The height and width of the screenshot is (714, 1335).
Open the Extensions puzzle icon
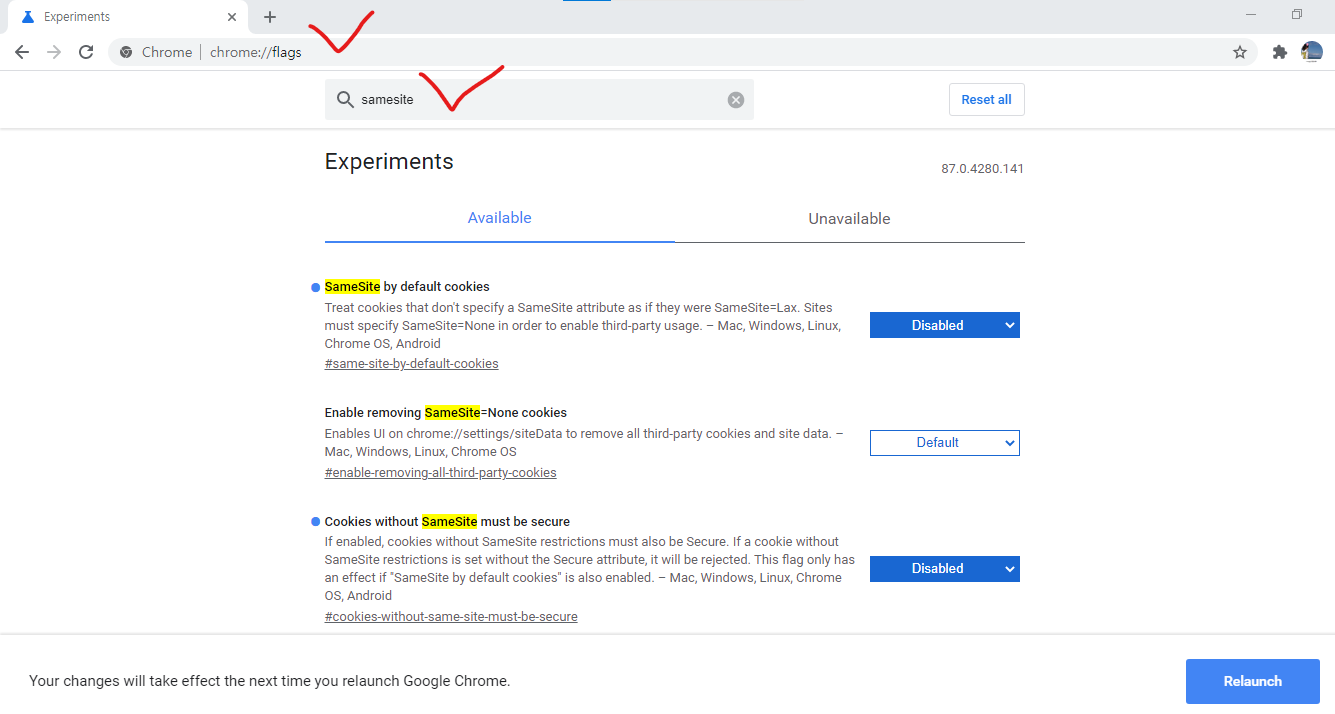click(x=1279, y=52)
